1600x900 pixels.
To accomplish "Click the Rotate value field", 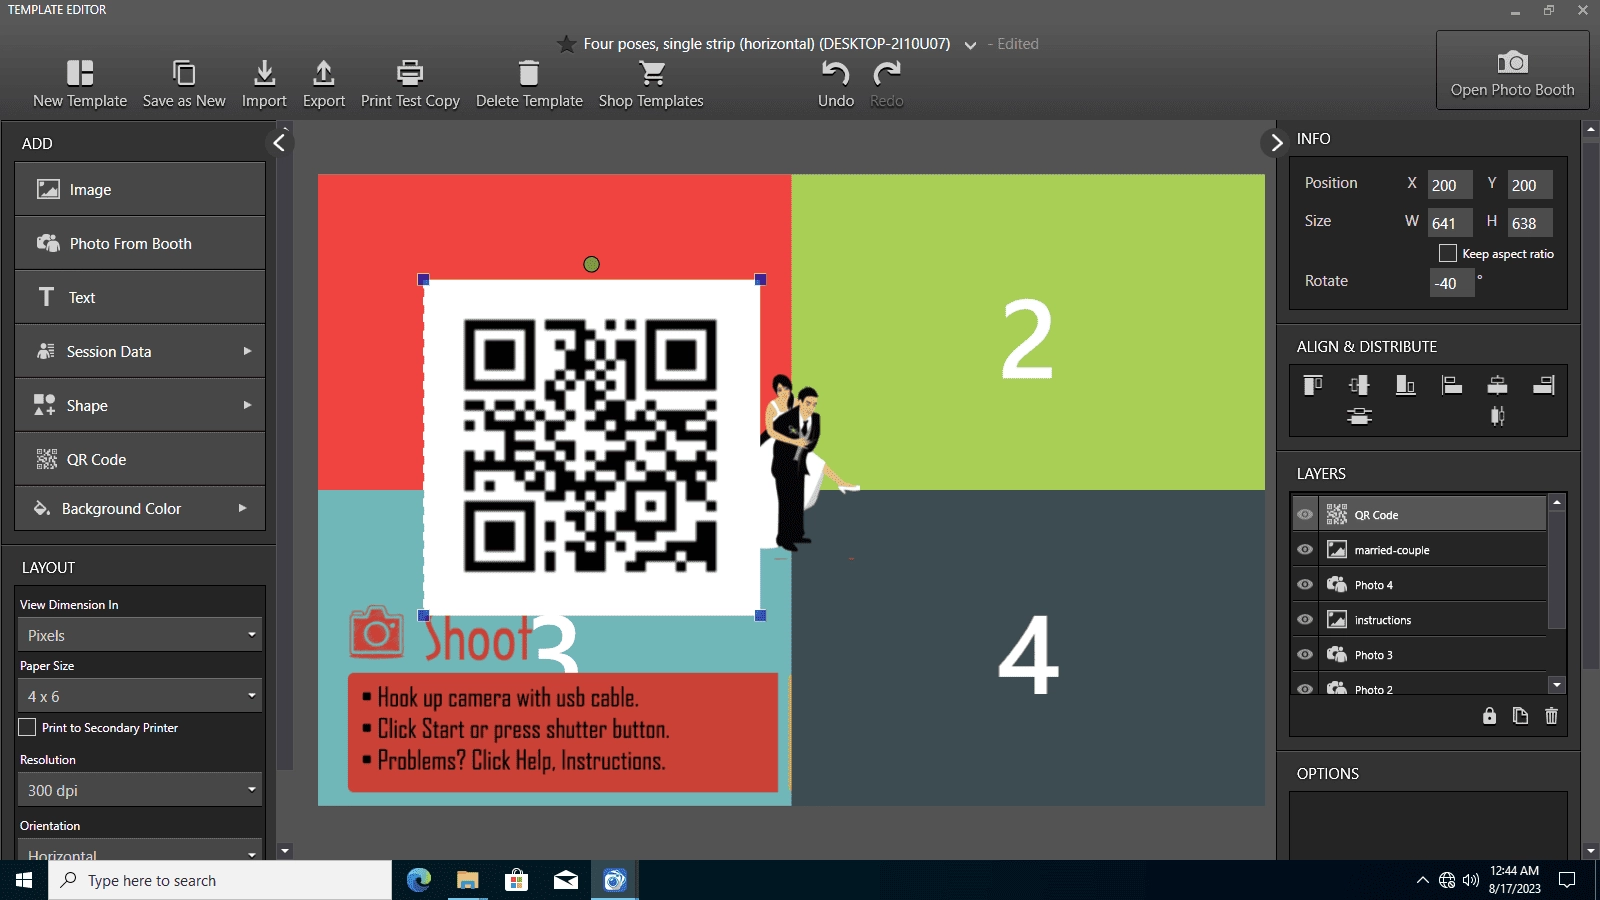I will coord(1452,283).
